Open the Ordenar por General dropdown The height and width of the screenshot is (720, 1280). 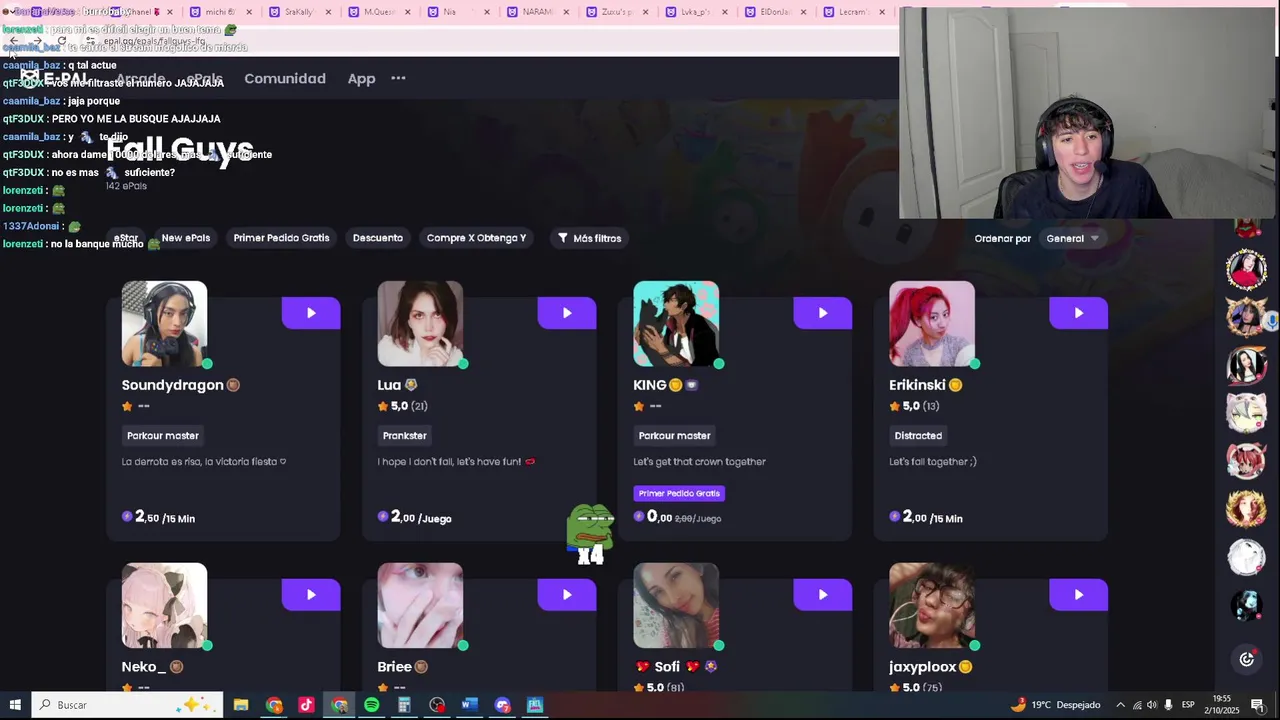[x=1072, y=238]
